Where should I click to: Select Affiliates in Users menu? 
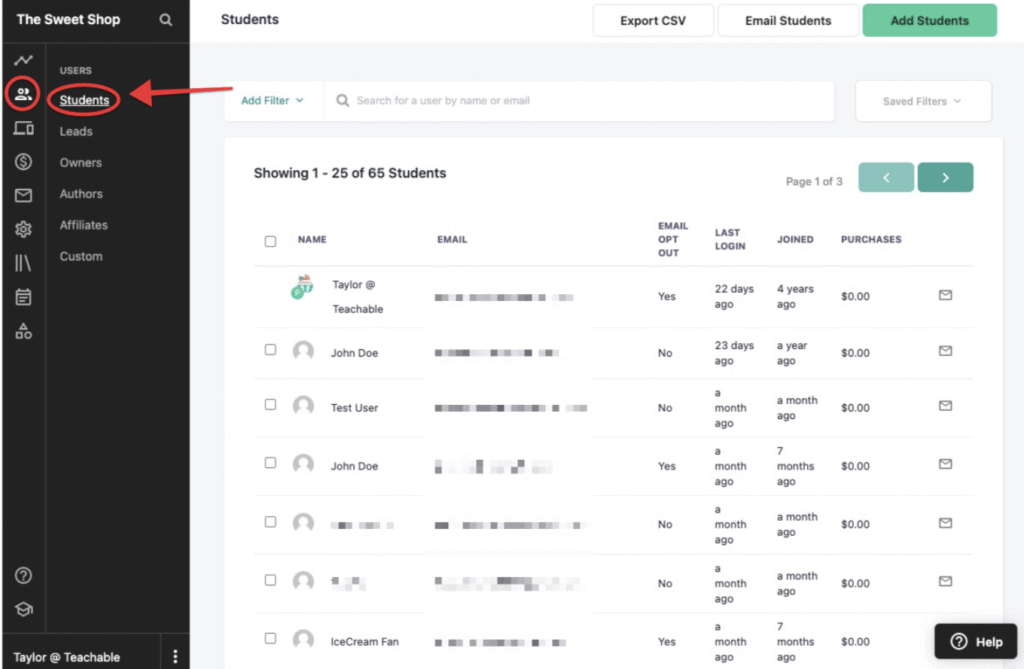(x=84, y=225)
